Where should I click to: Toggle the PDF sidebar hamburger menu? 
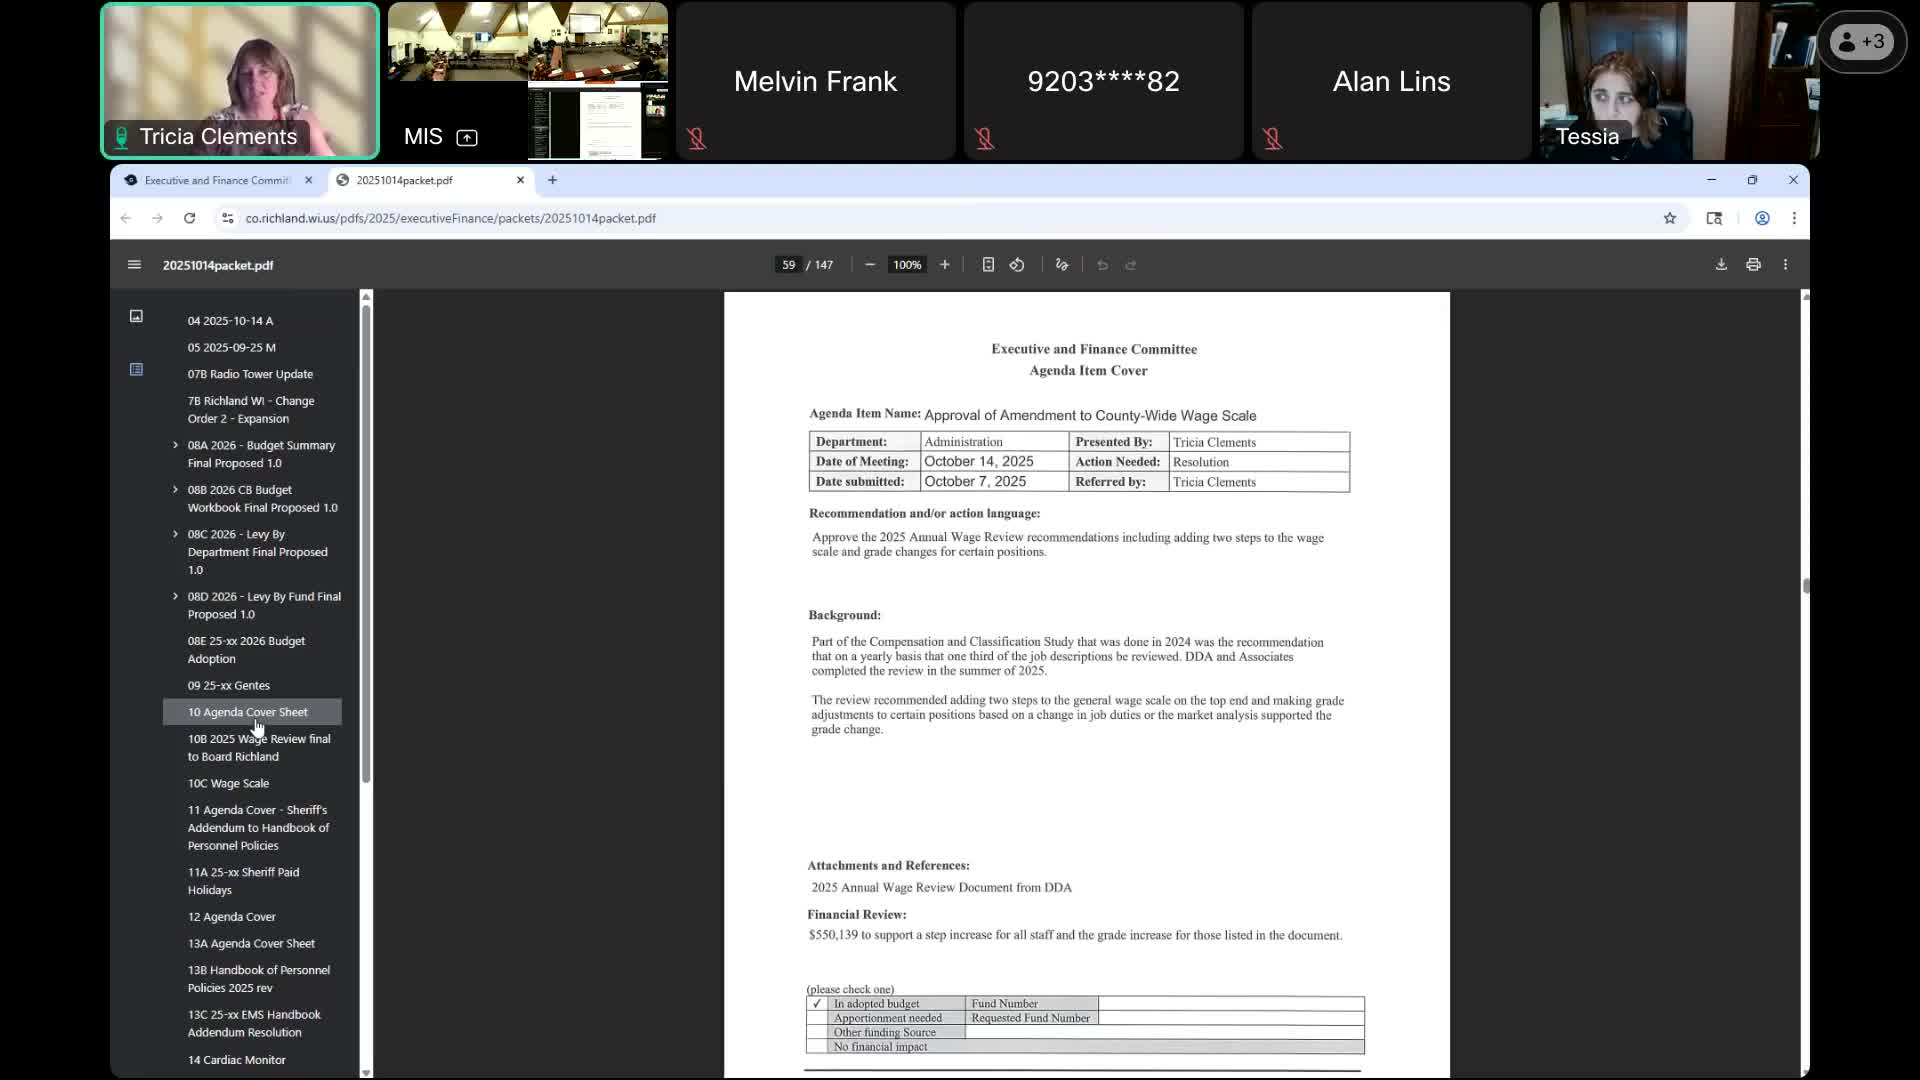(x=134, y=265)
